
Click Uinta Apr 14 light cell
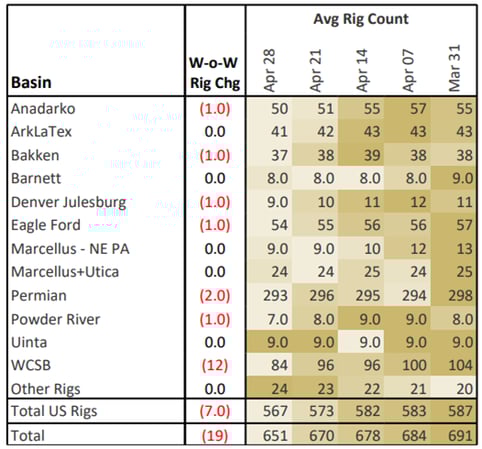point(361,342)
